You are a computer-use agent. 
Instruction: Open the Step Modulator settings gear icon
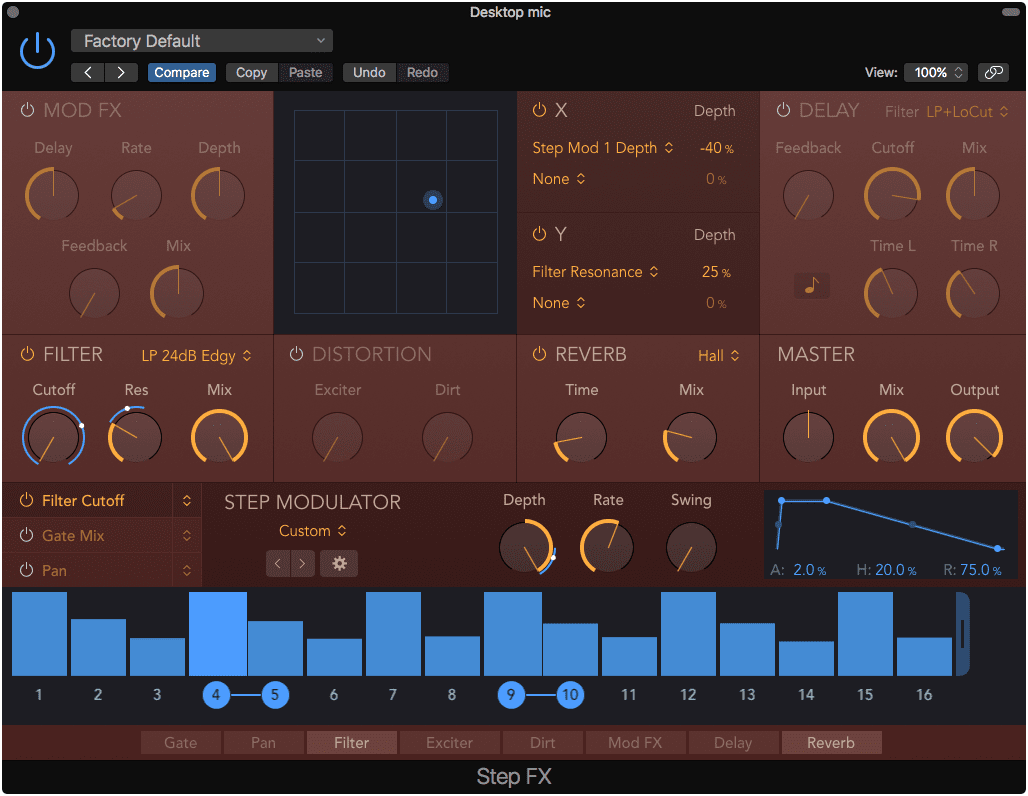click(339, 563)
